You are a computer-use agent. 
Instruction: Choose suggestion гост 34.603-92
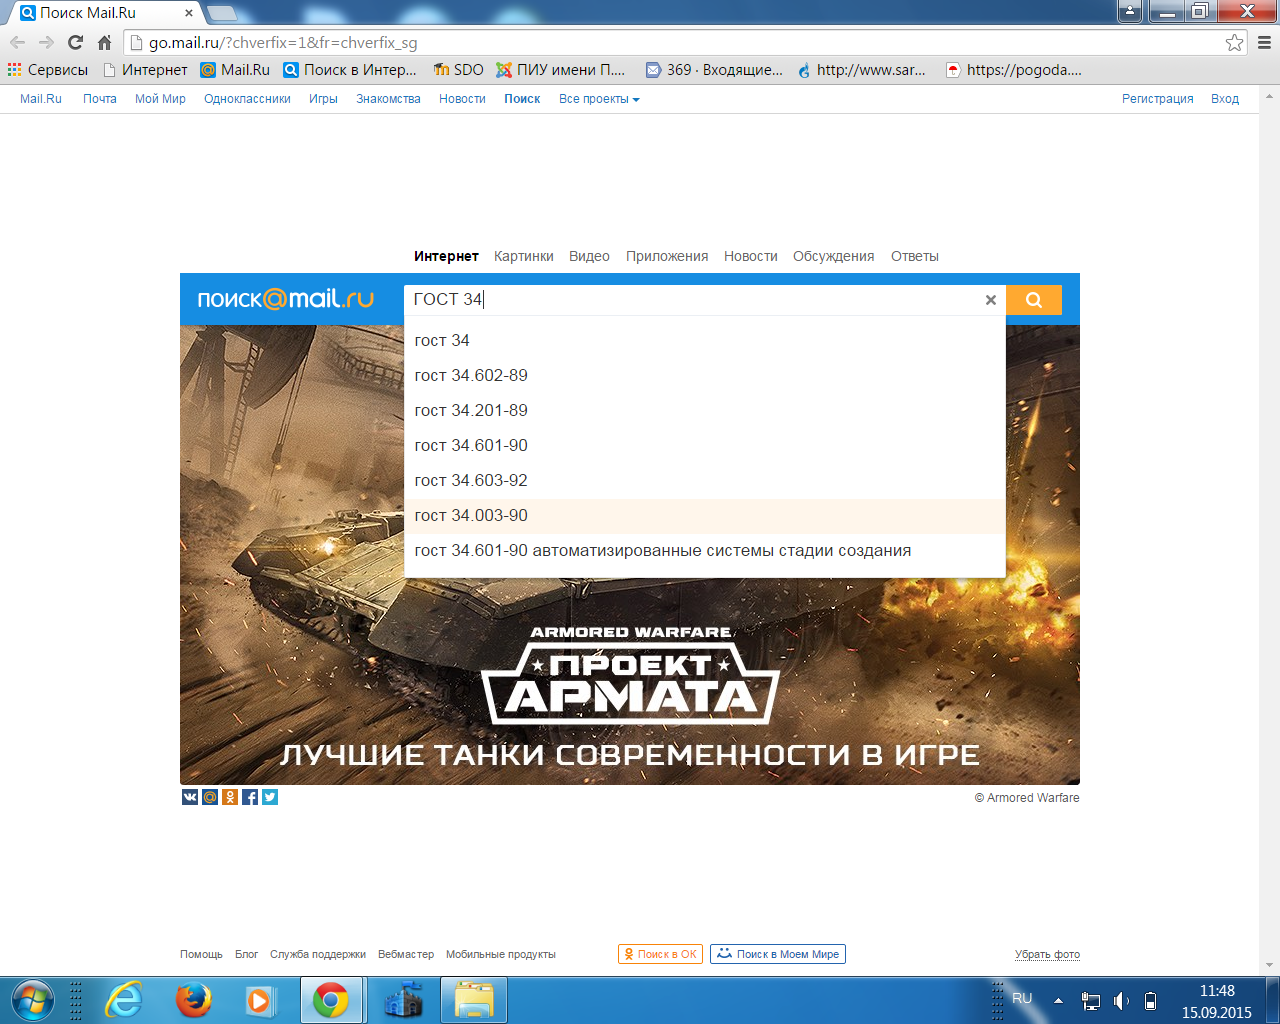coord(705,481)
